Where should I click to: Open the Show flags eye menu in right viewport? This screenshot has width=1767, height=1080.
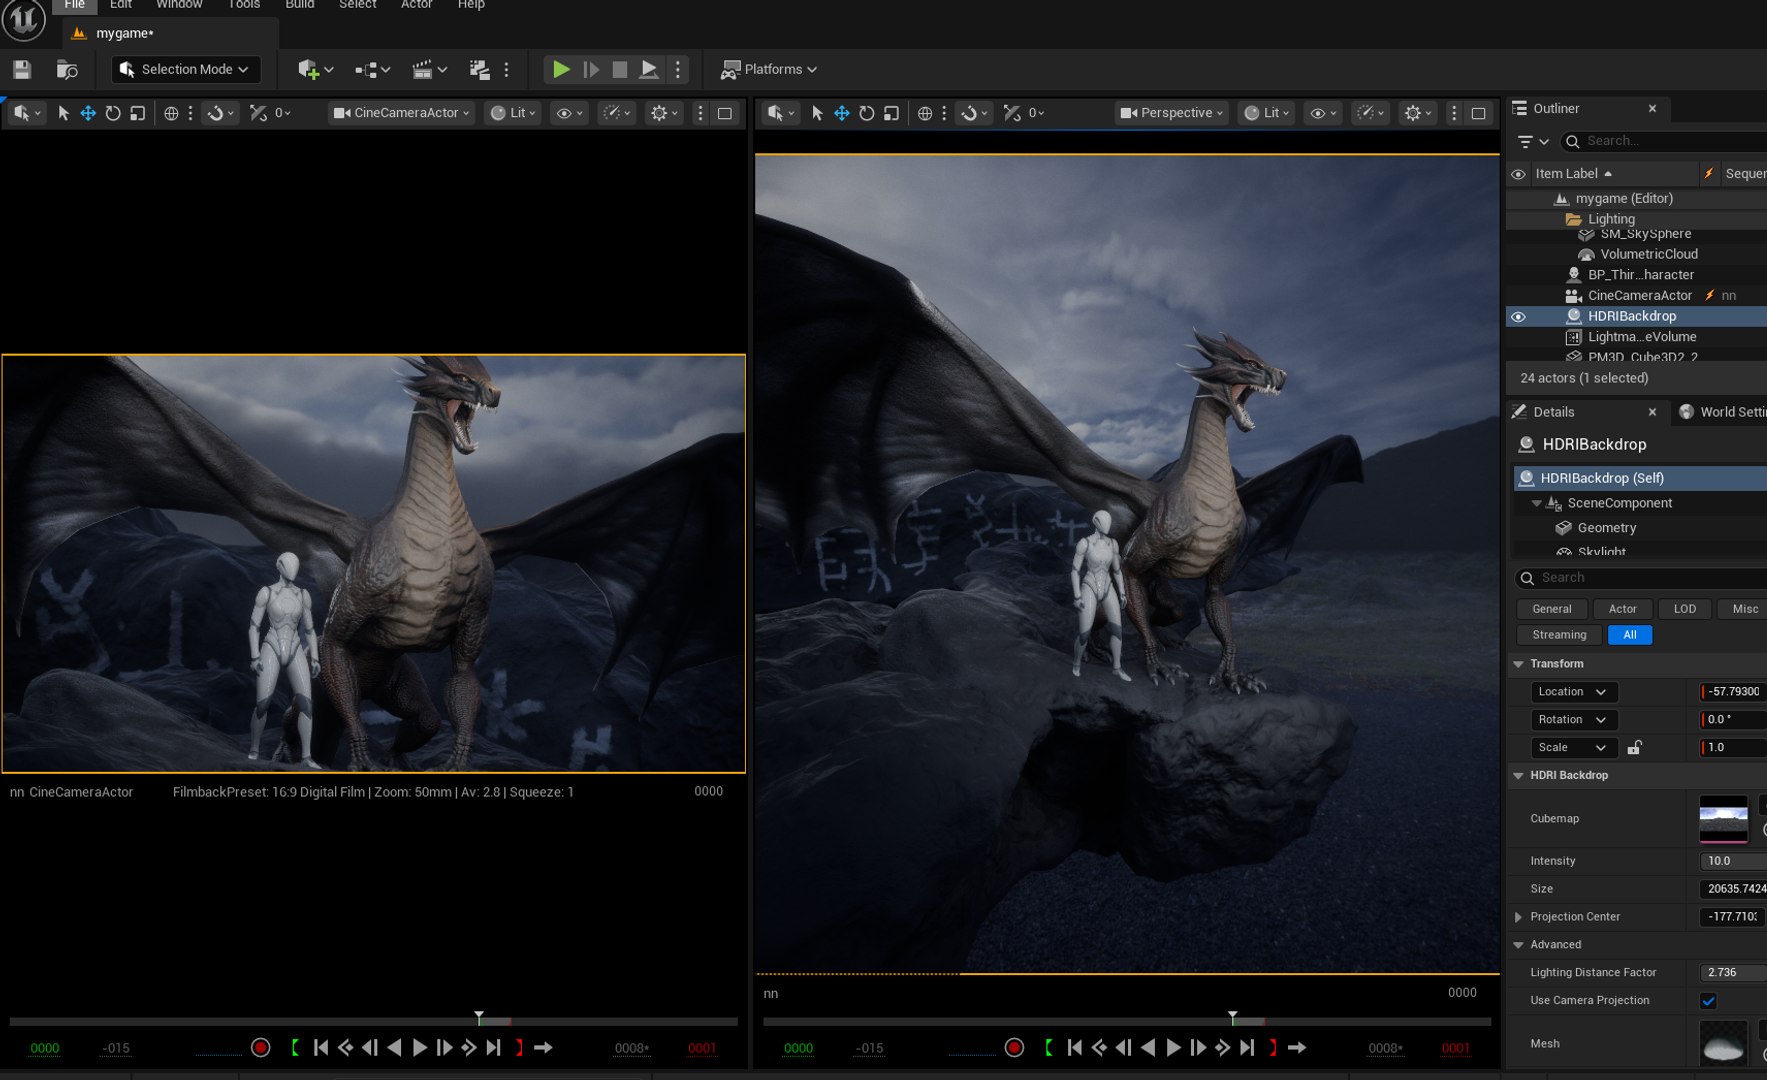pyautogui.click(x=1323, y=113)
